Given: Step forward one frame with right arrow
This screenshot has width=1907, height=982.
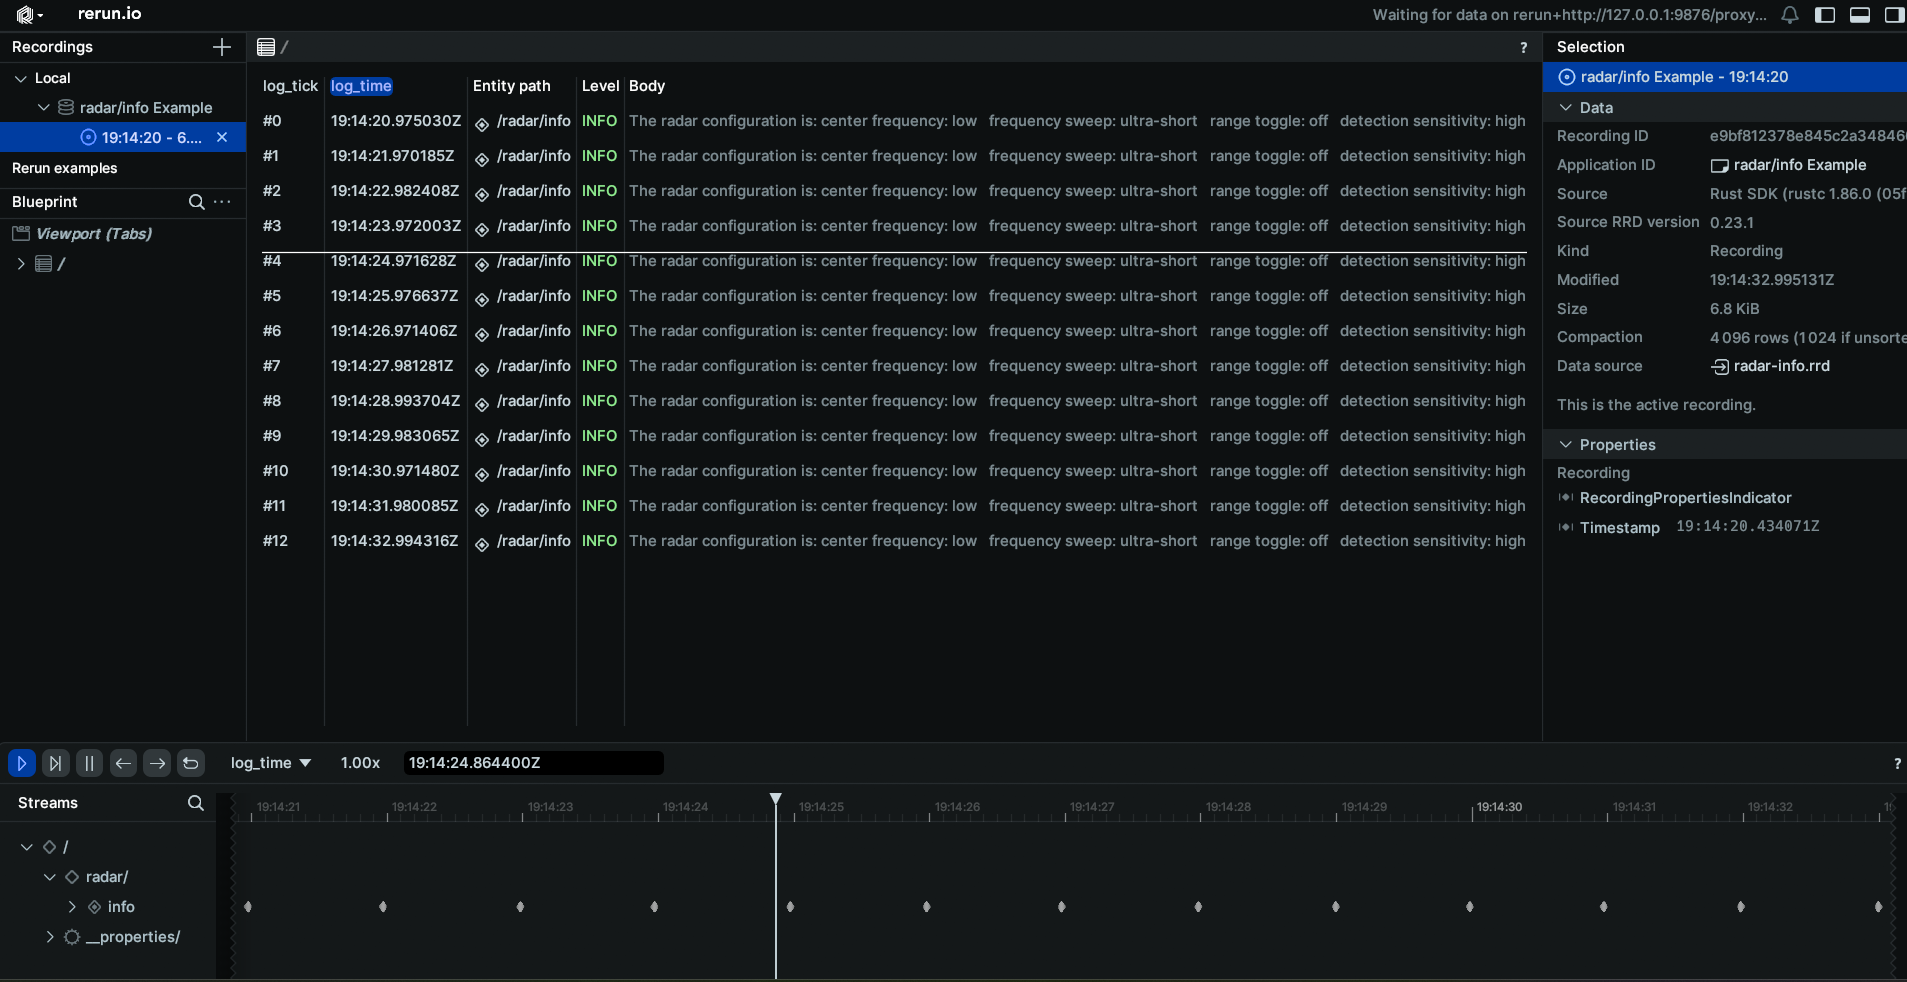Looking at the screenshot, I should pos(157,763).
